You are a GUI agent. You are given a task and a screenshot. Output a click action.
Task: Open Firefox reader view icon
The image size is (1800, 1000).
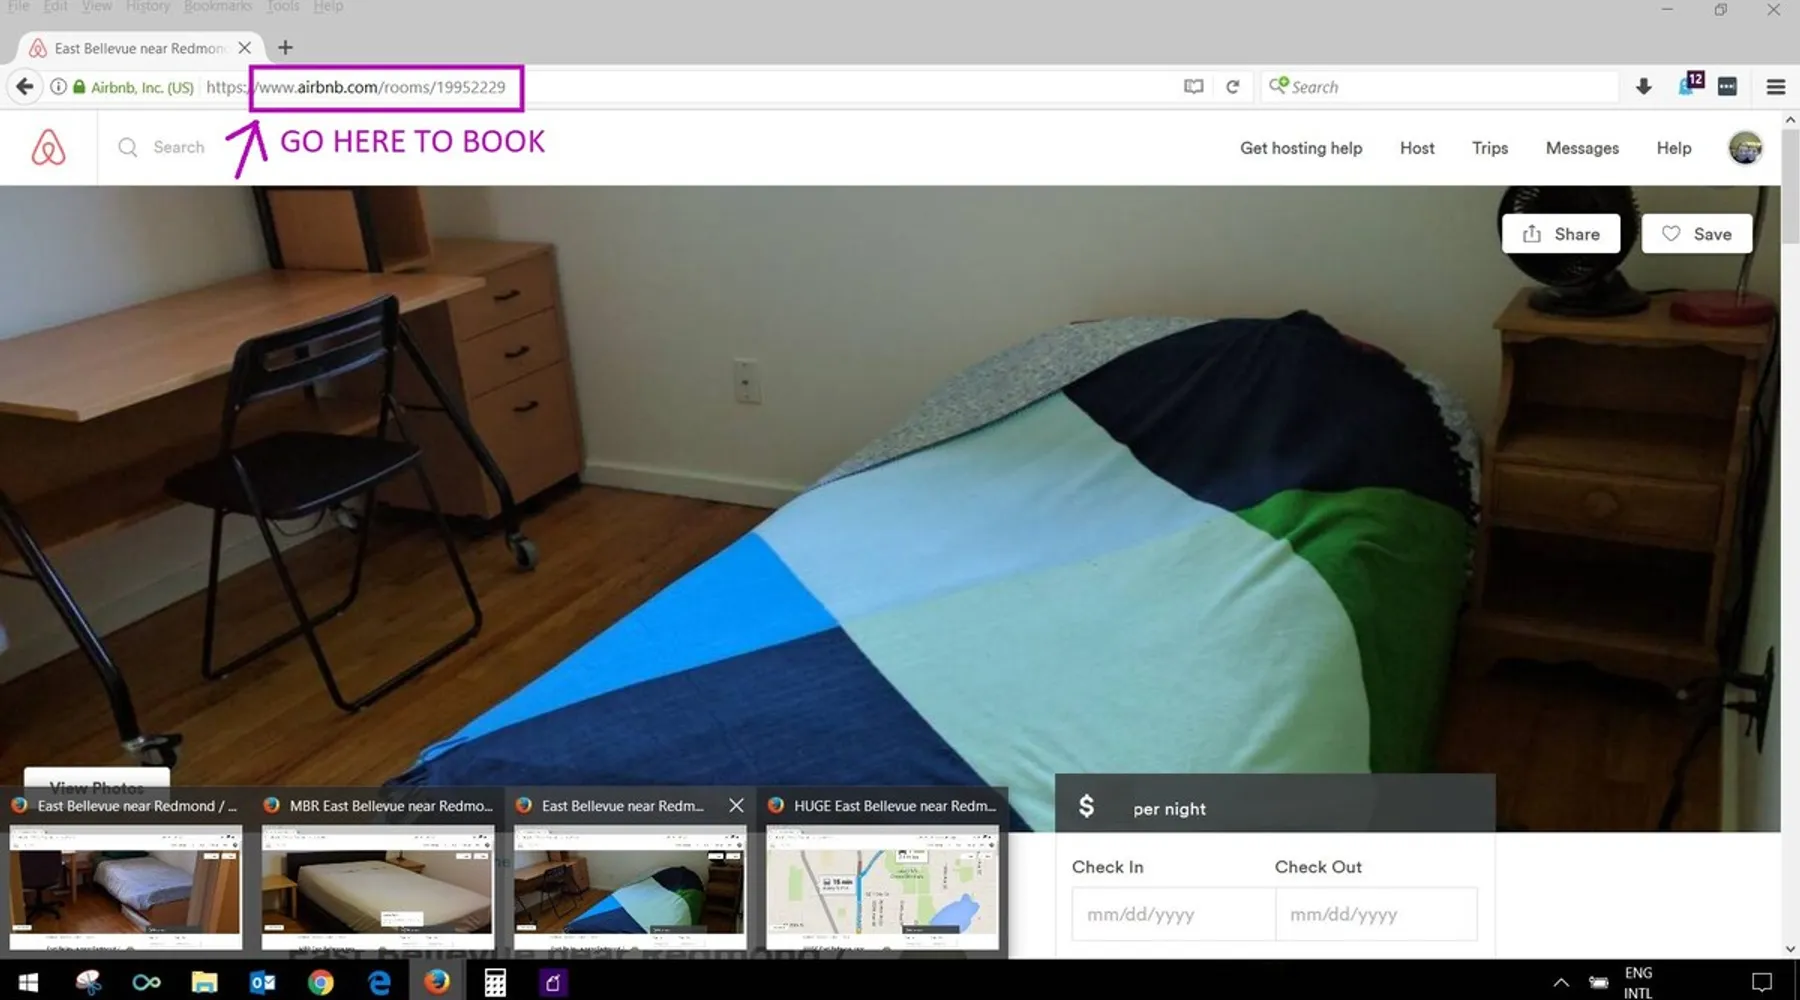point(1193,87)
